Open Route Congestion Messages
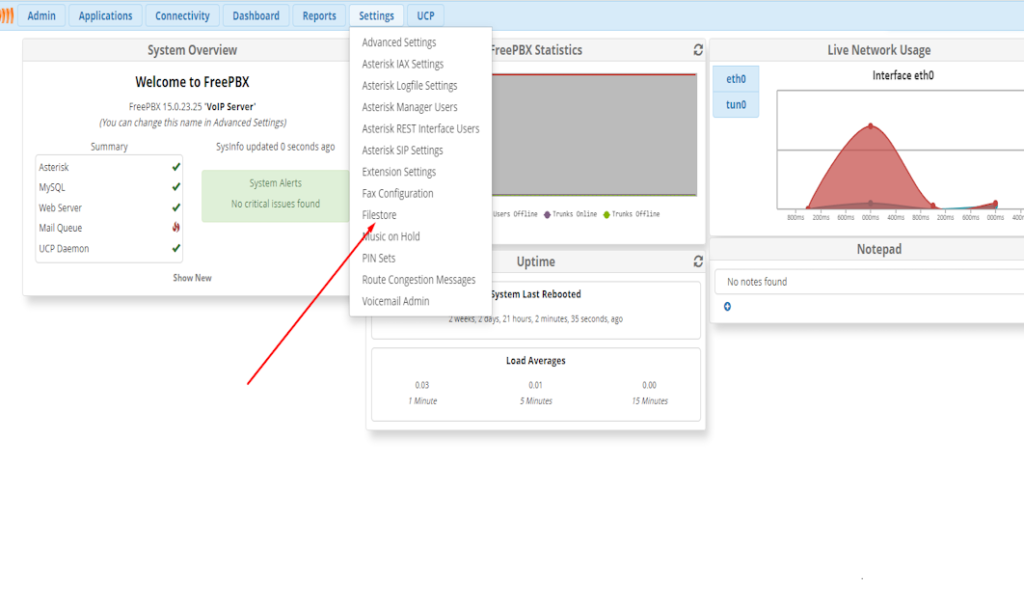The height and width of the screenshot is (604, 1024). coord(419,279)
